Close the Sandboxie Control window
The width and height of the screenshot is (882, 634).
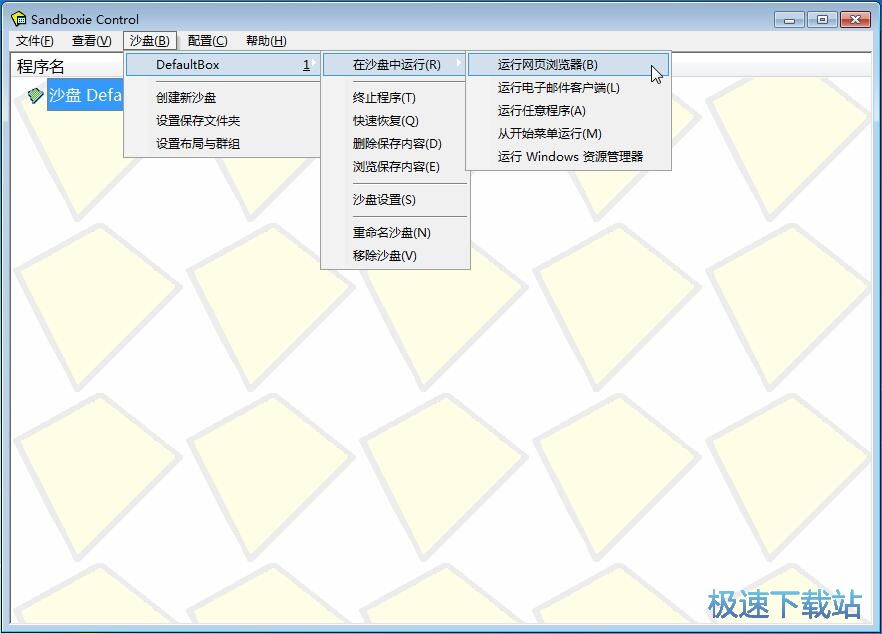click(855, 20)
